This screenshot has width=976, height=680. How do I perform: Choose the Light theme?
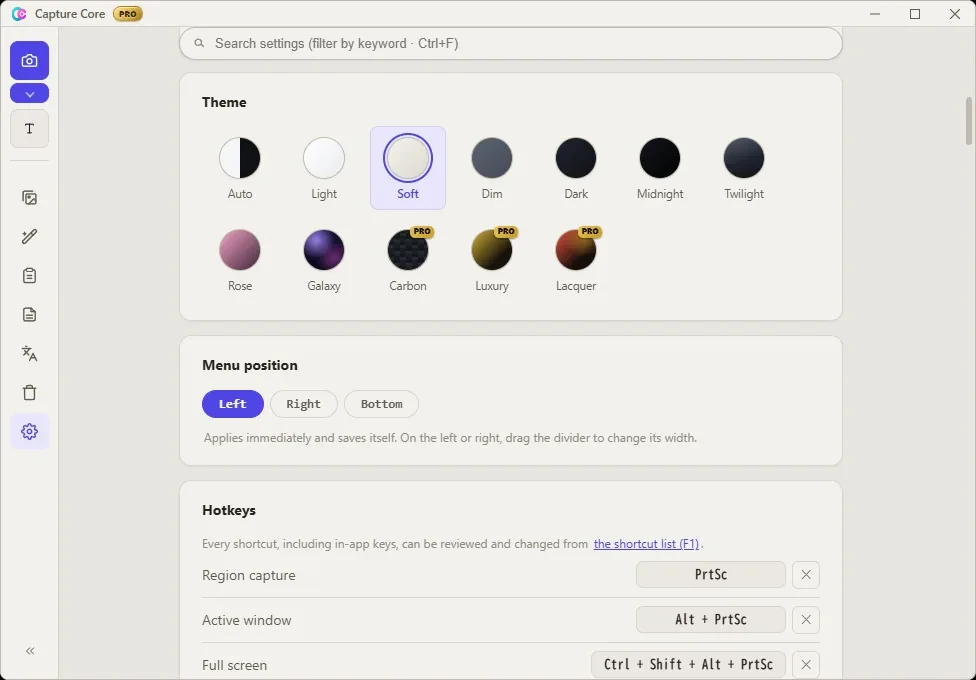pyautogui.click(x=324, y=168)
